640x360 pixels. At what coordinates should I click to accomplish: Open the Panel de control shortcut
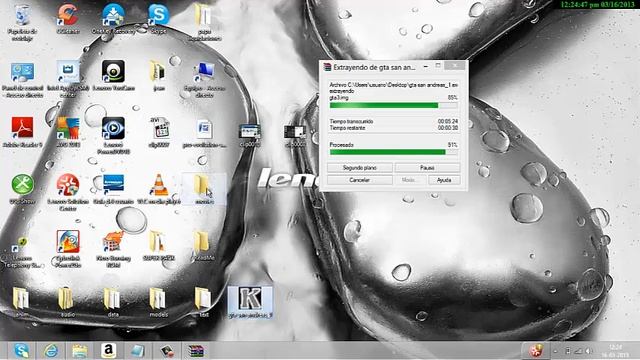22,80
